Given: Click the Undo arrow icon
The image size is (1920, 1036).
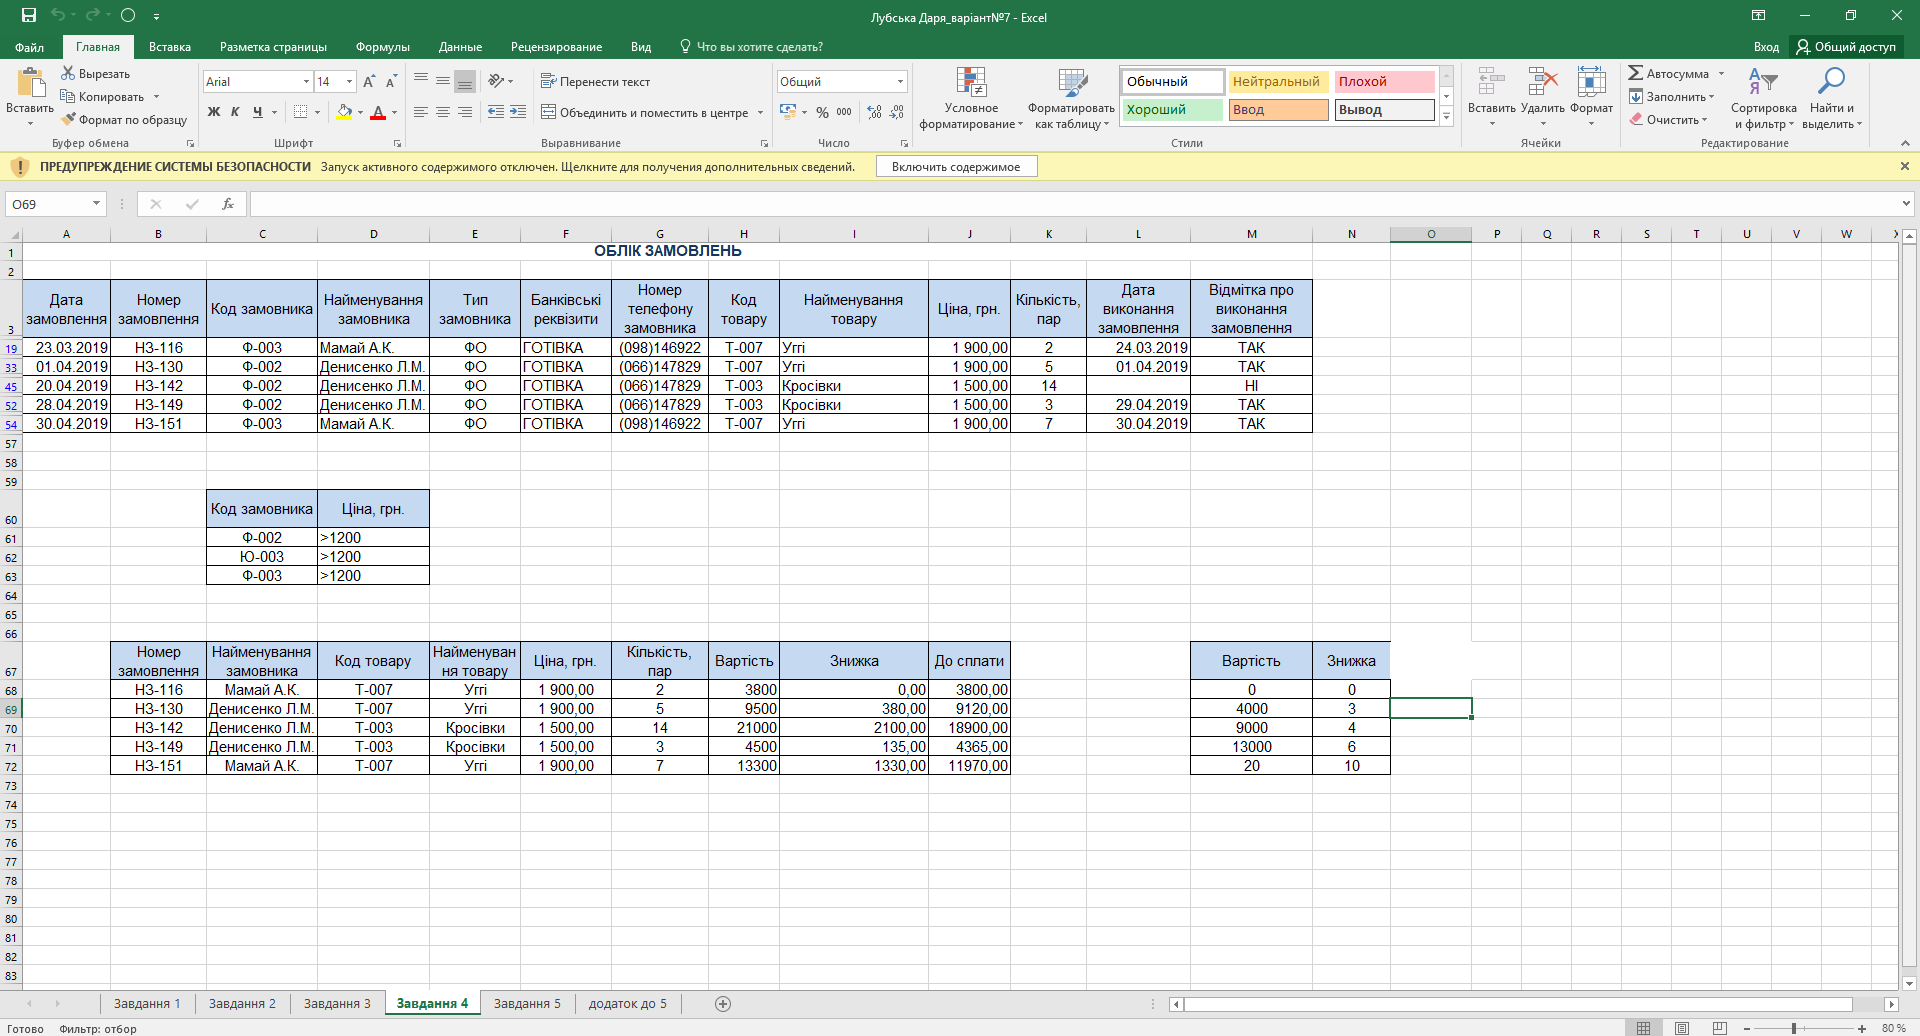Looking at the screenshot, I should tap(58, 15).
